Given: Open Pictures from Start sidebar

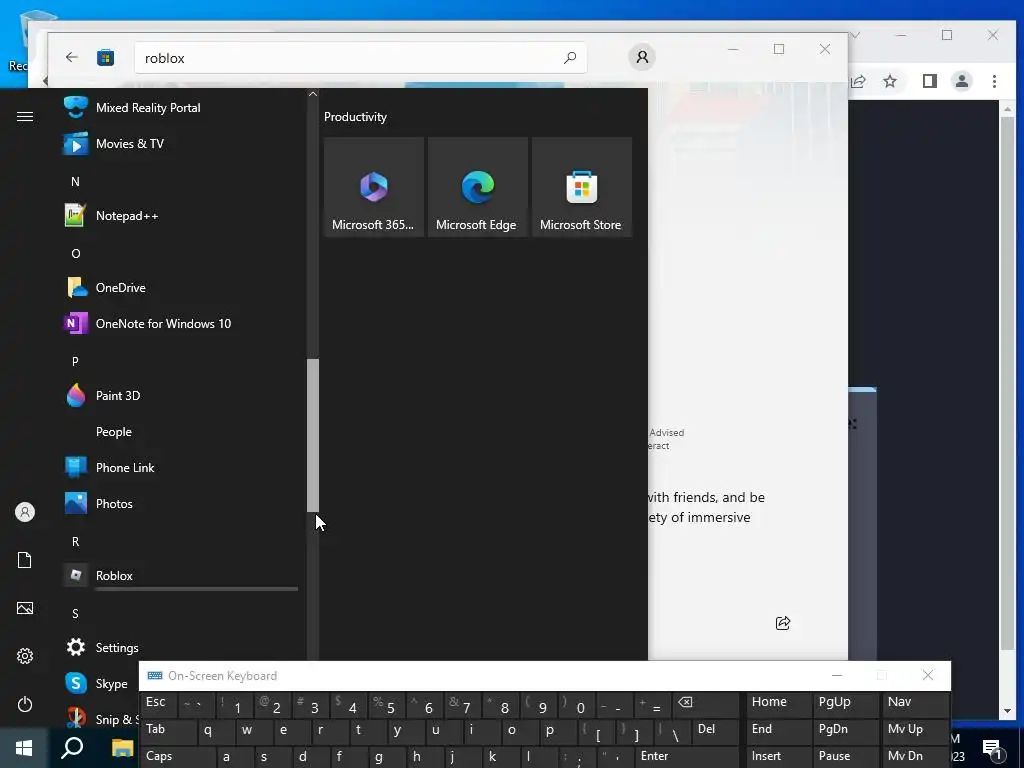Looking at the screenshot, I should coord(25,608).
